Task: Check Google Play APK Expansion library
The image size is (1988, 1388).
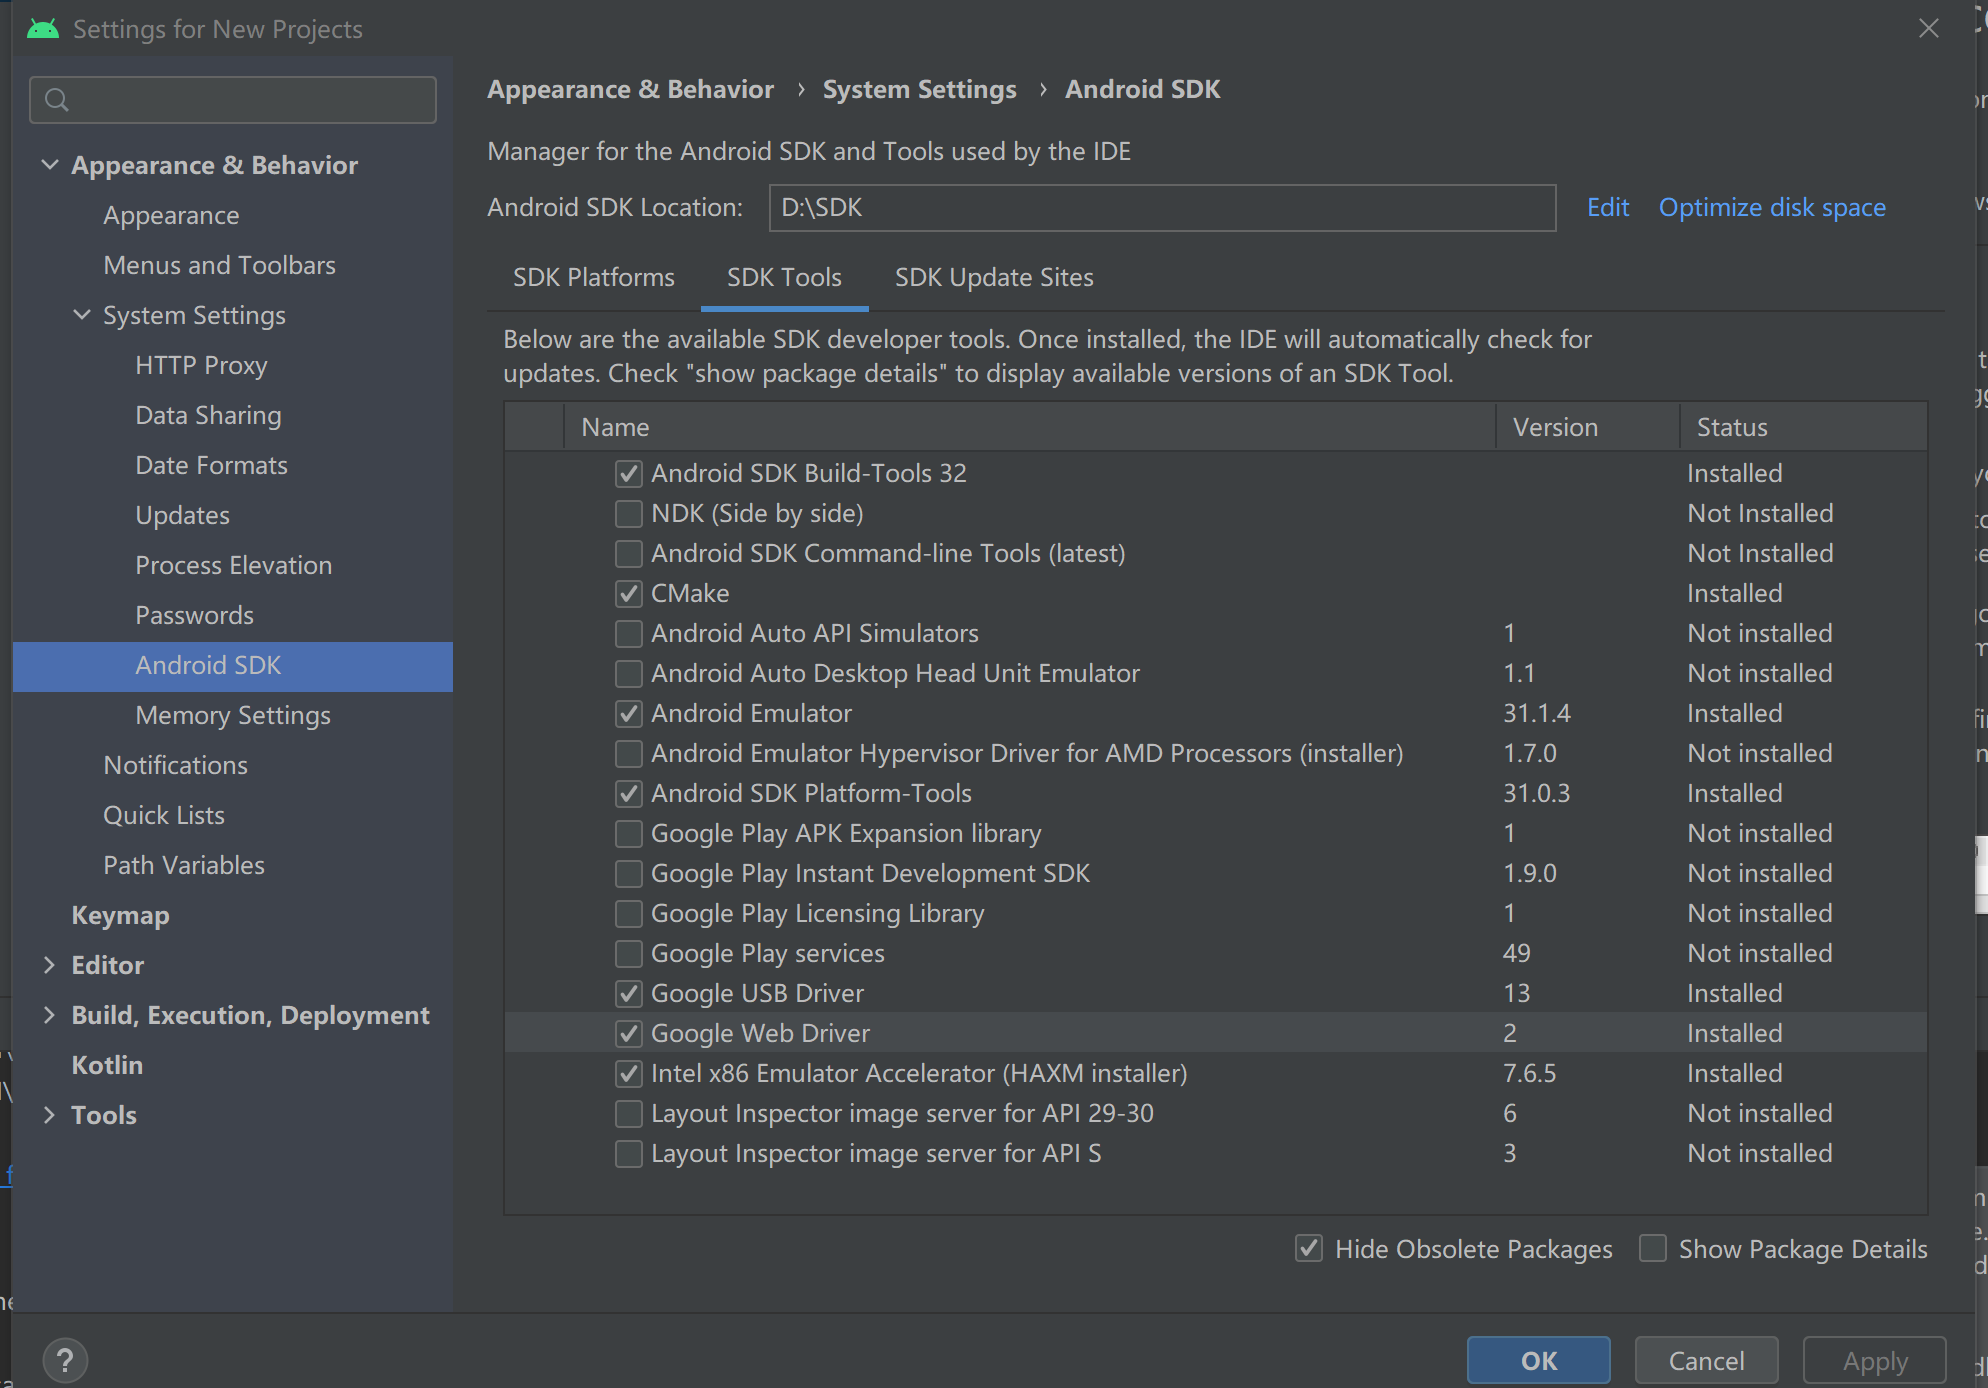Action: click(x=628, y=833)
